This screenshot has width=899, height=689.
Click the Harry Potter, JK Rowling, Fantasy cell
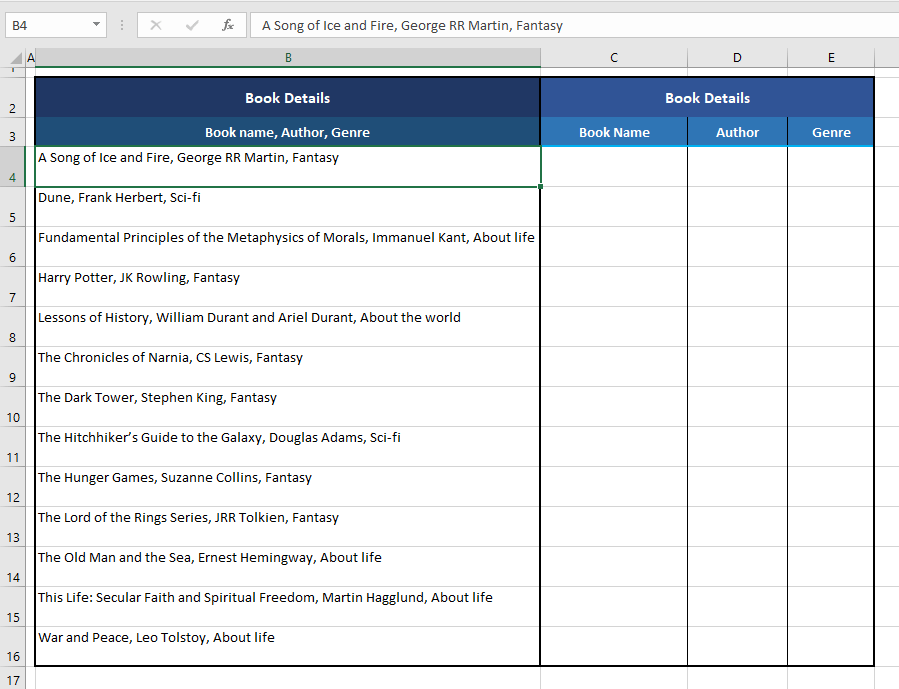point(287,285)
